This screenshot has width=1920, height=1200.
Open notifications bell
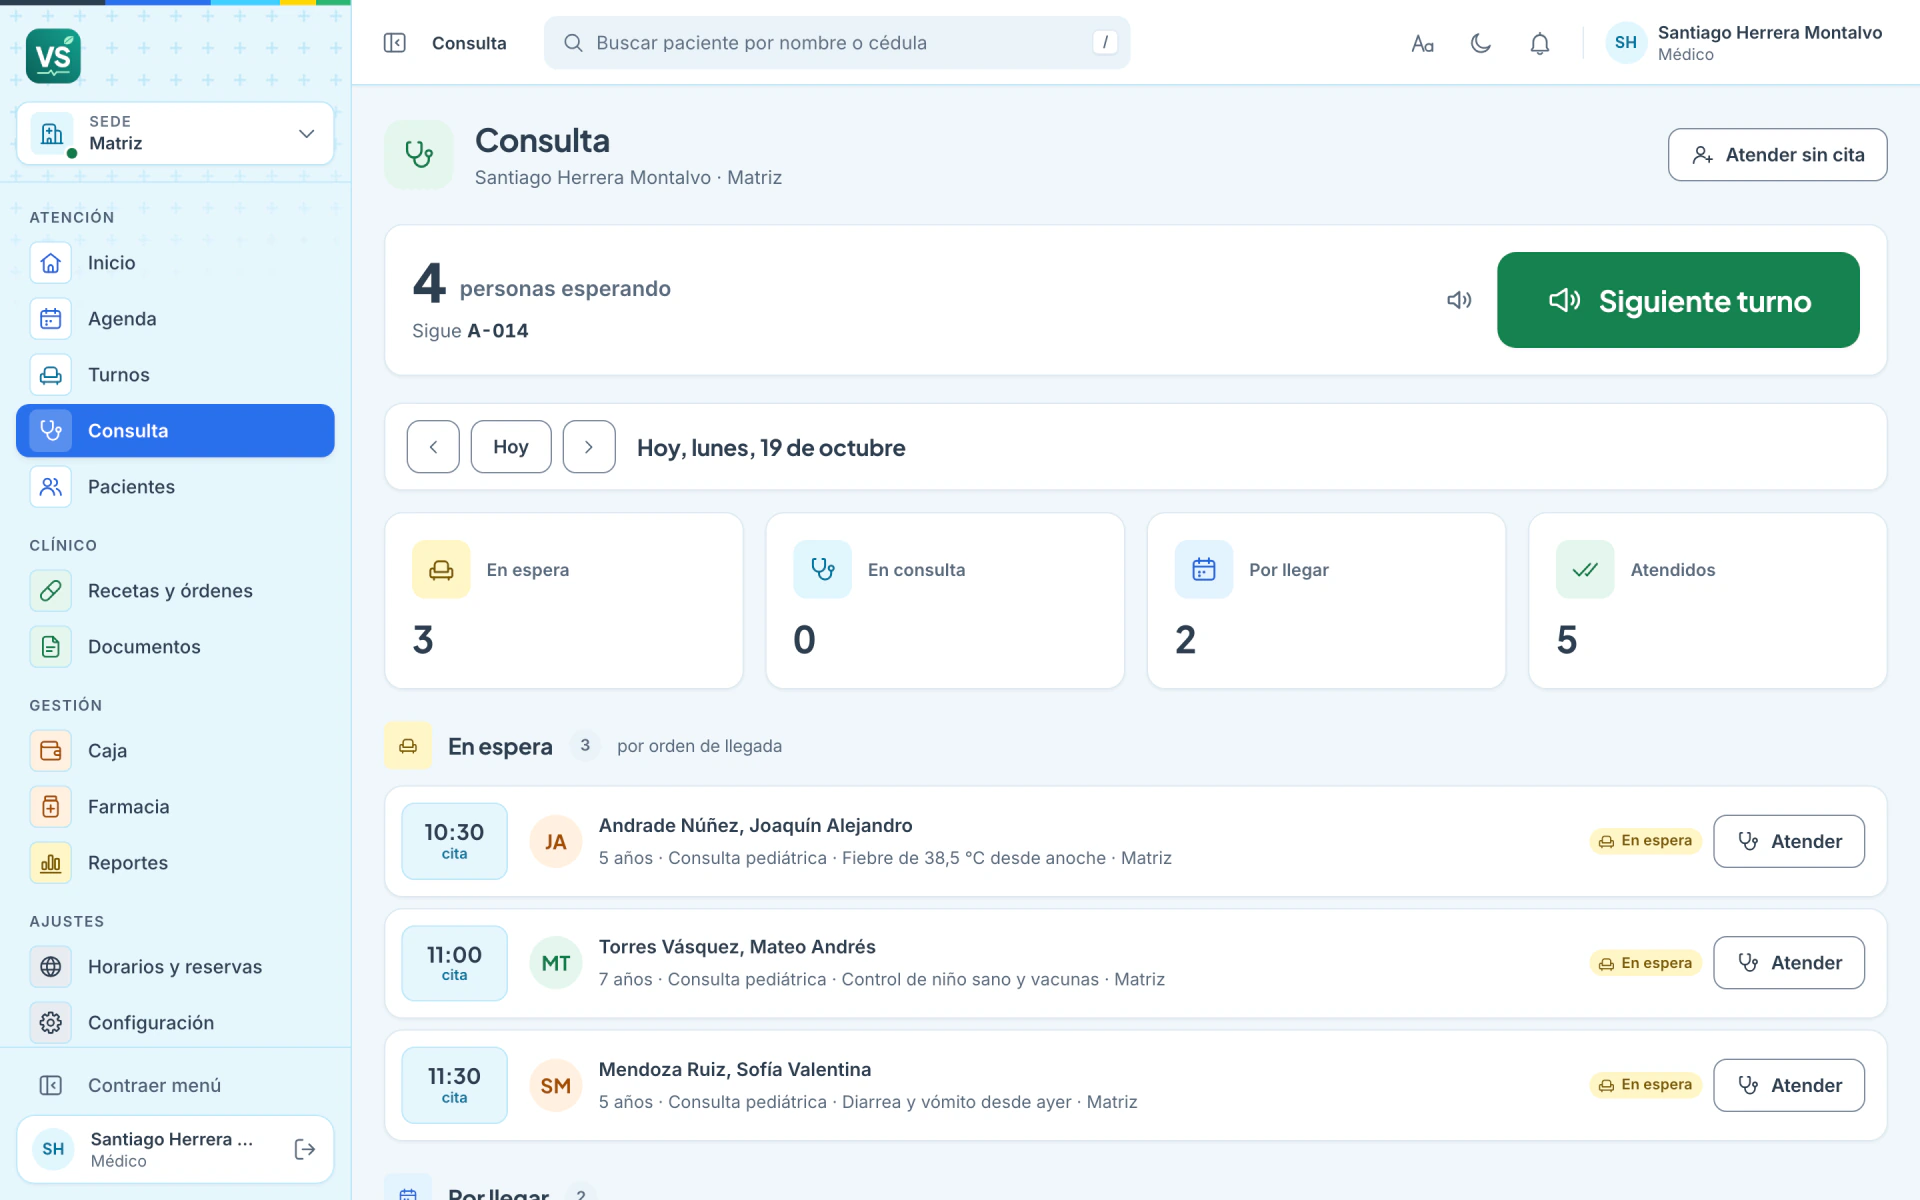click(1540, 43)
